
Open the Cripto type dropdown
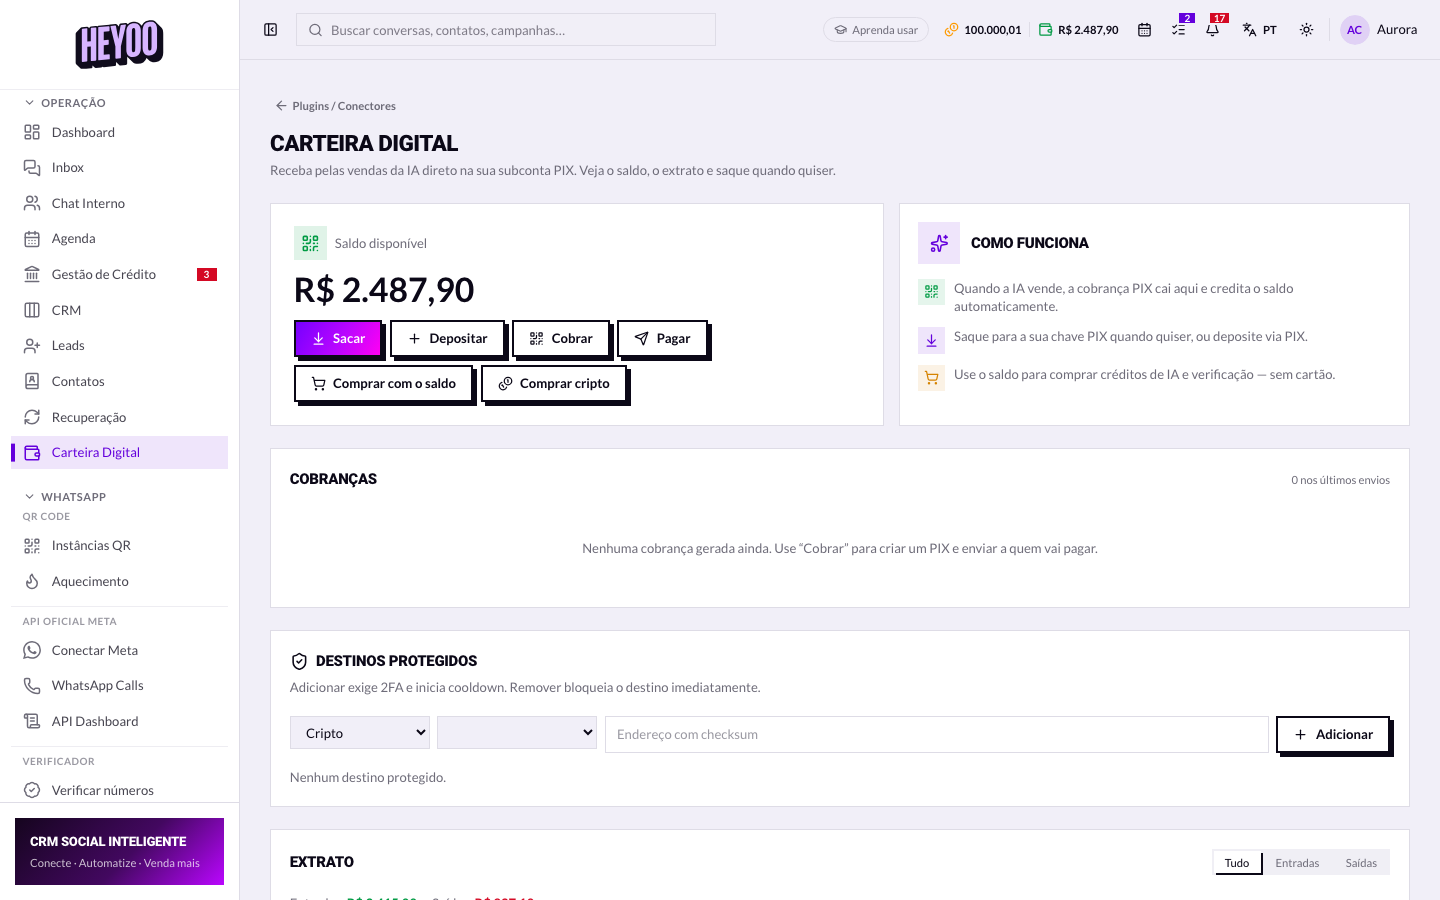click(x=360, y=733)
